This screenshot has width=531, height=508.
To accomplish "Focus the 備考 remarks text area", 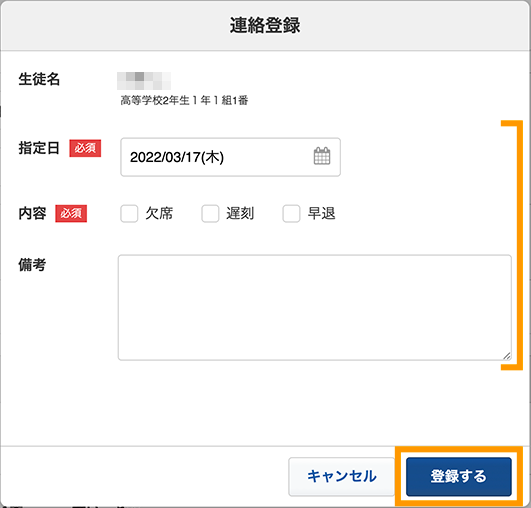I will pyautogui.click(x=315, y=308).
